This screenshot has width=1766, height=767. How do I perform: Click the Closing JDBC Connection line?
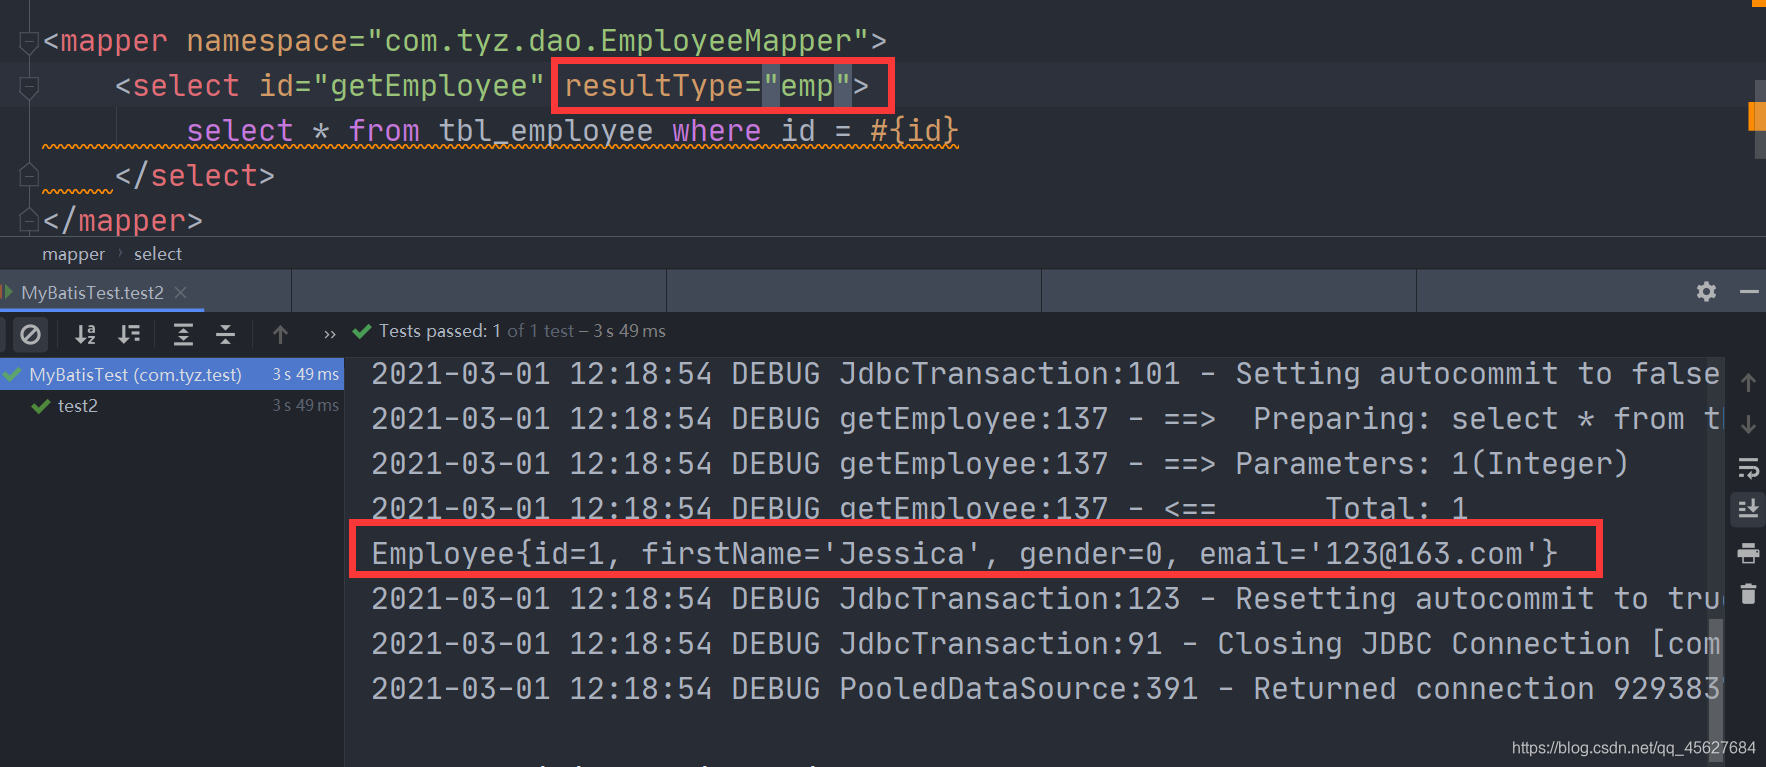coord(1045,644)
